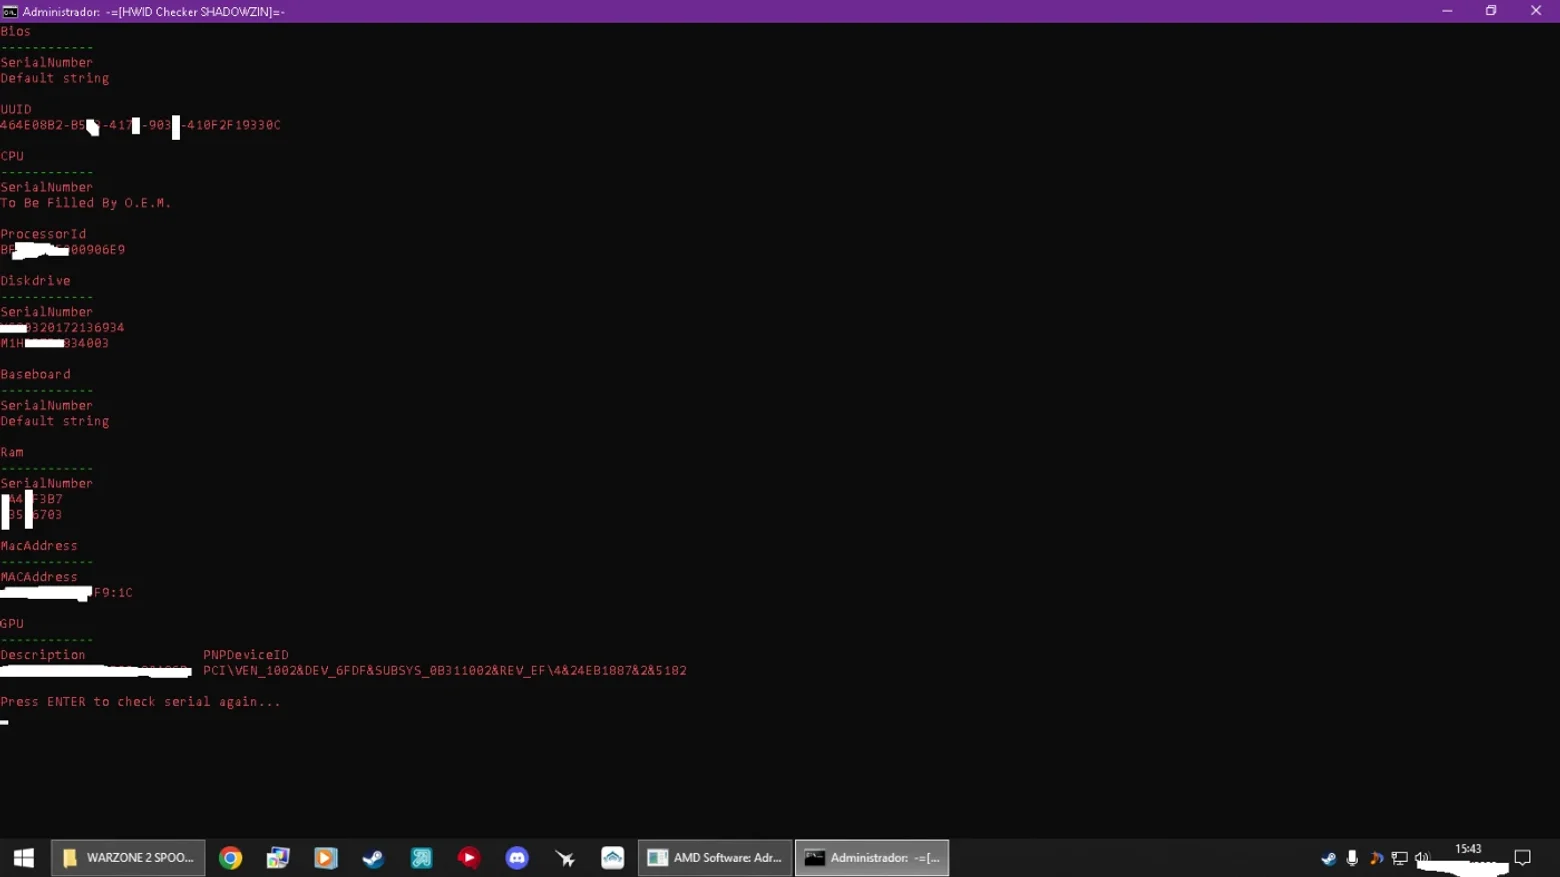Open the Action Center notifications icon
1560x877 pixels.
point(1523,858)
